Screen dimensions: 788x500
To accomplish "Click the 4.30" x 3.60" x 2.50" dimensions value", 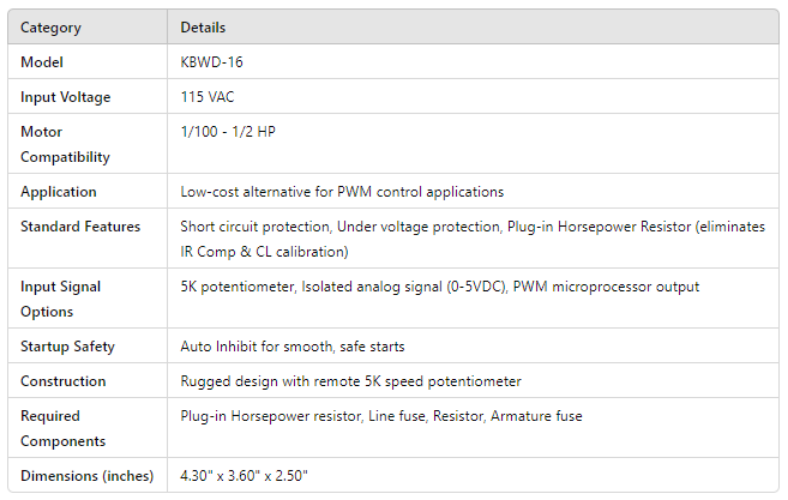I will tap(258, 476).
